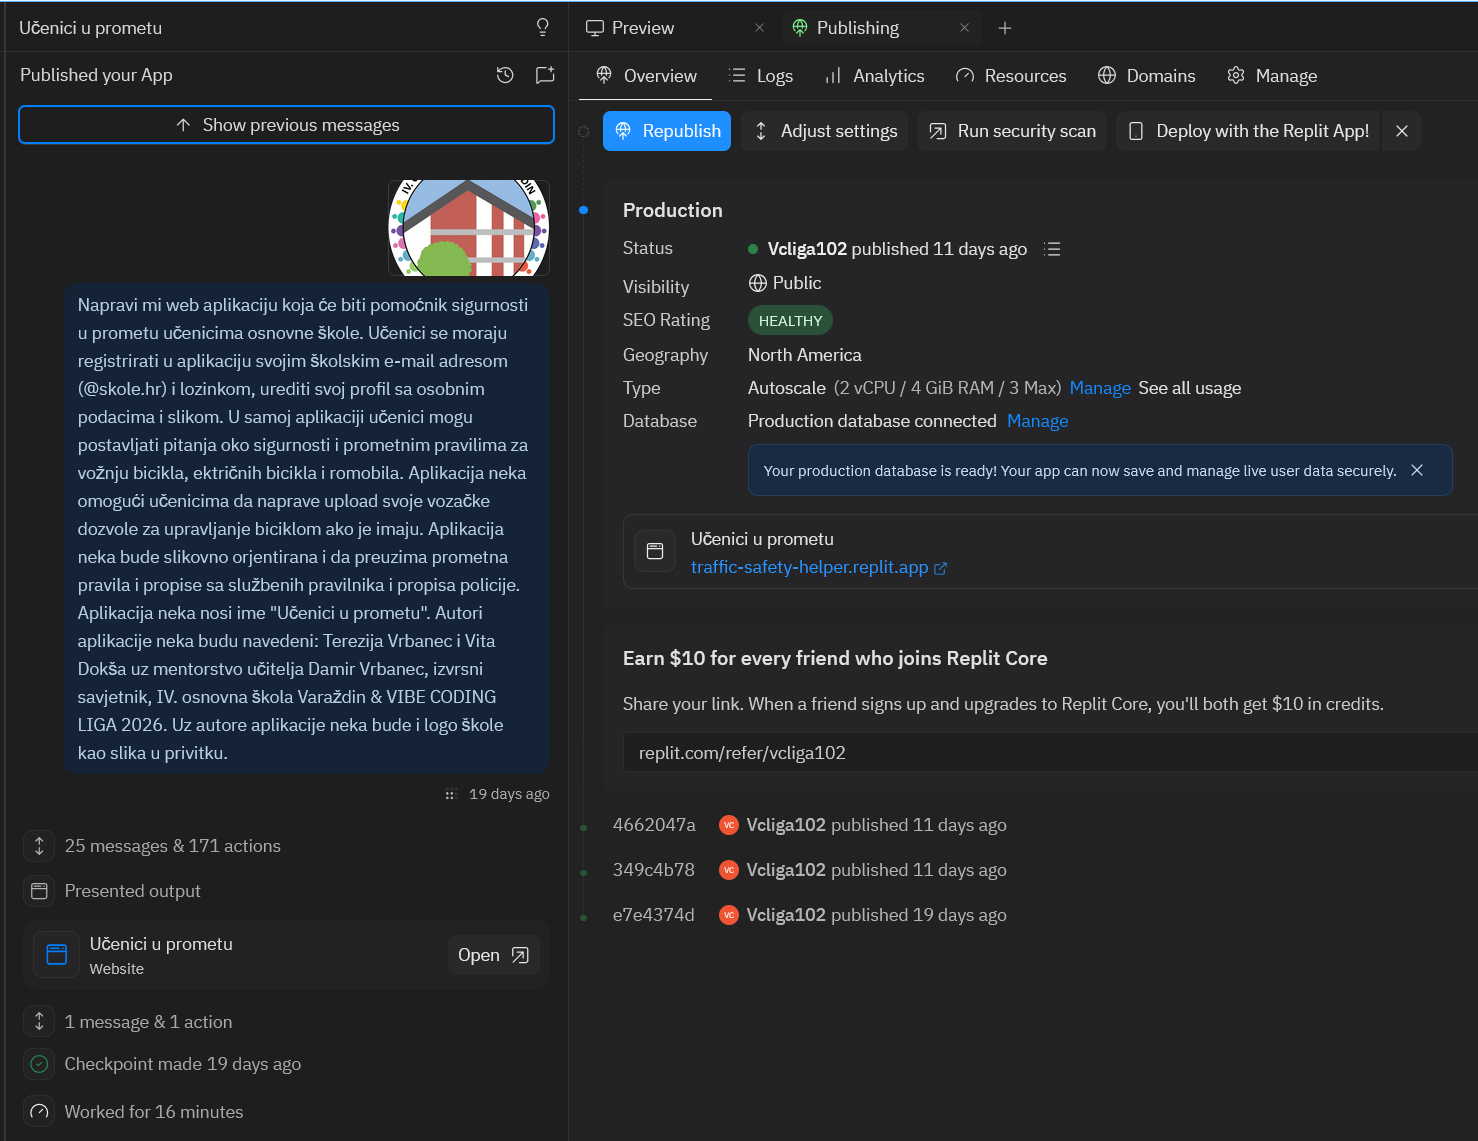
Task: Click Deploy with the Replit App!
Action: pos(1248,131)
